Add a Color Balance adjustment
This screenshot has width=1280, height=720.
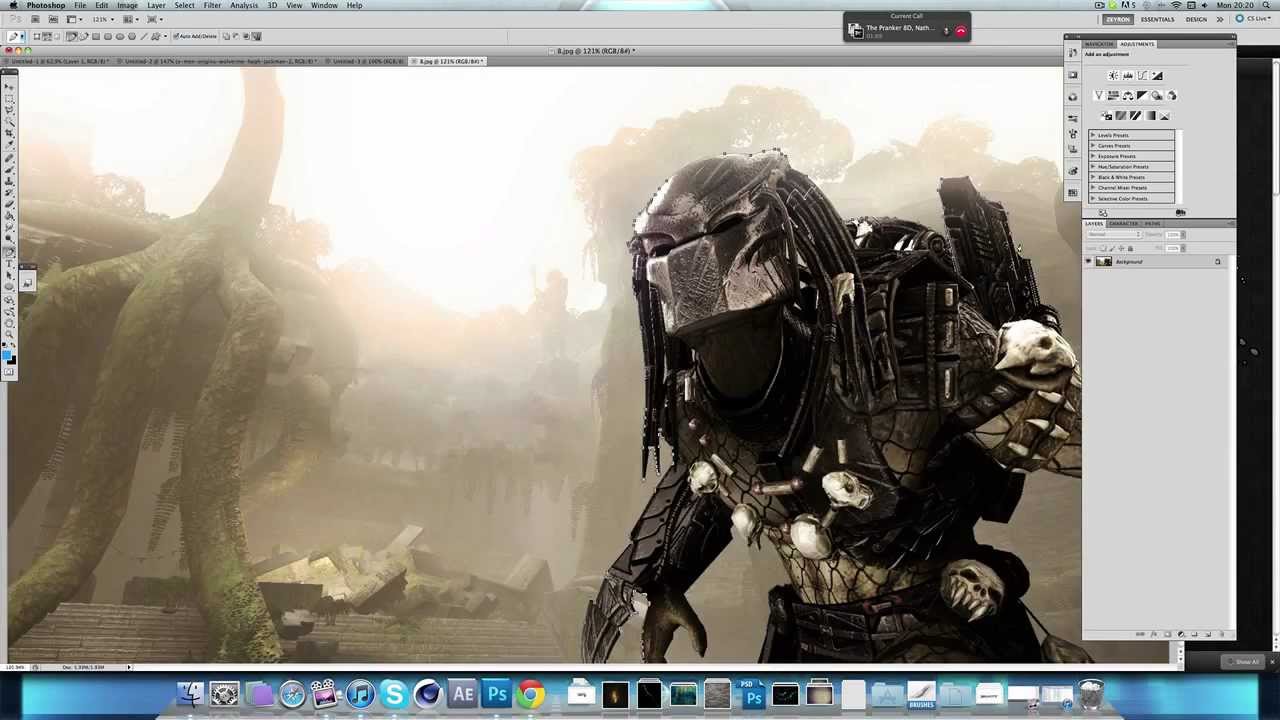tap(1128, 96)
